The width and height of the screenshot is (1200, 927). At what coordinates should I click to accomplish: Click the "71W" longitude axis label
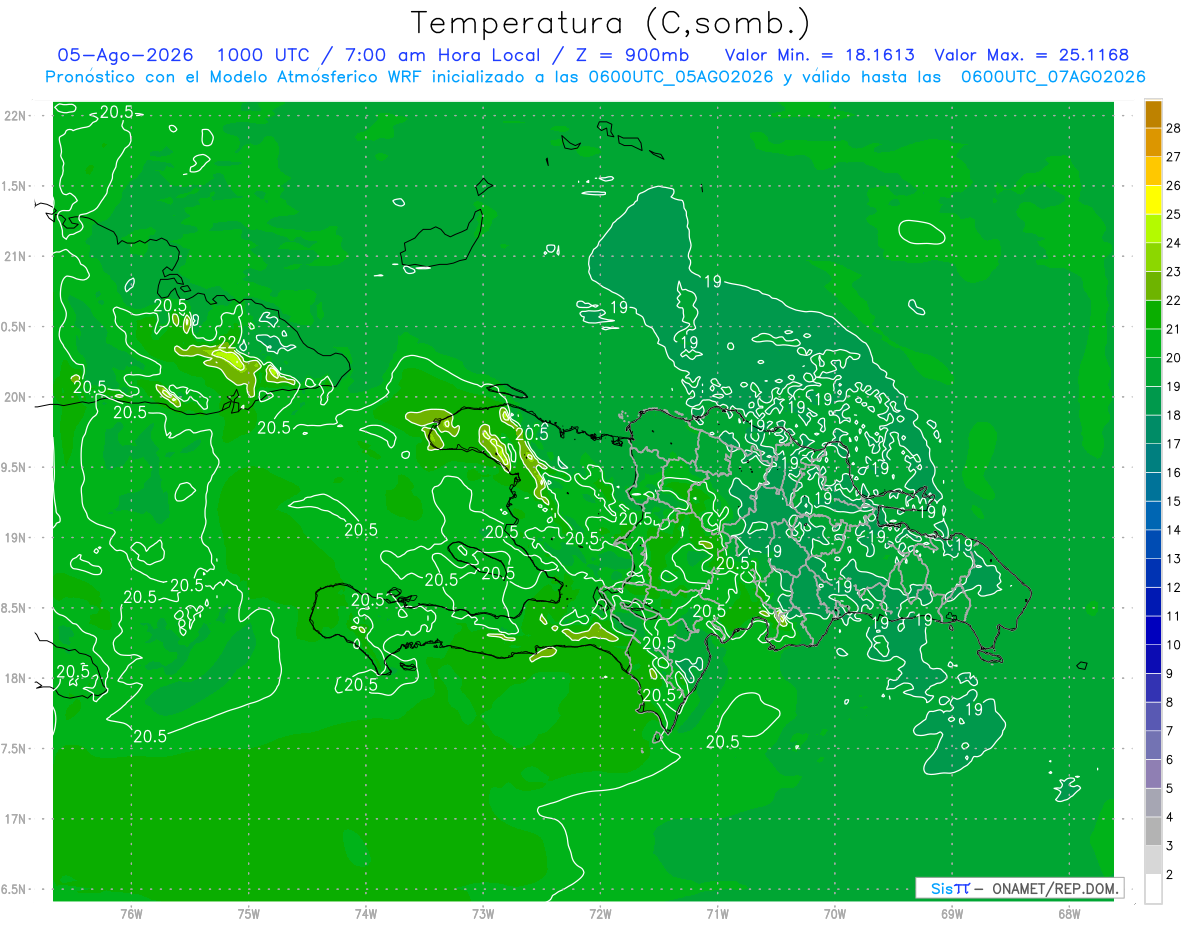[717, 912]
